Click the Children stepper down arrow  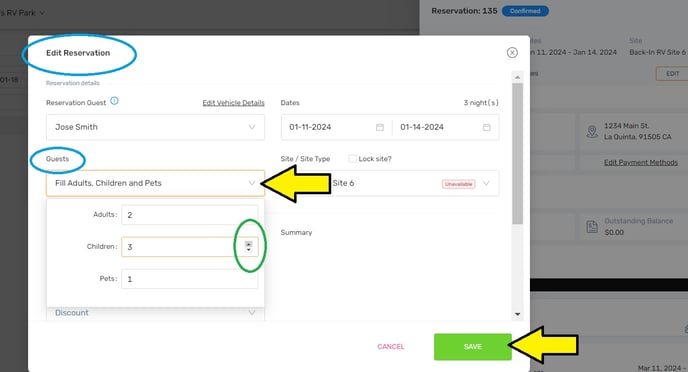coord(248,250)
